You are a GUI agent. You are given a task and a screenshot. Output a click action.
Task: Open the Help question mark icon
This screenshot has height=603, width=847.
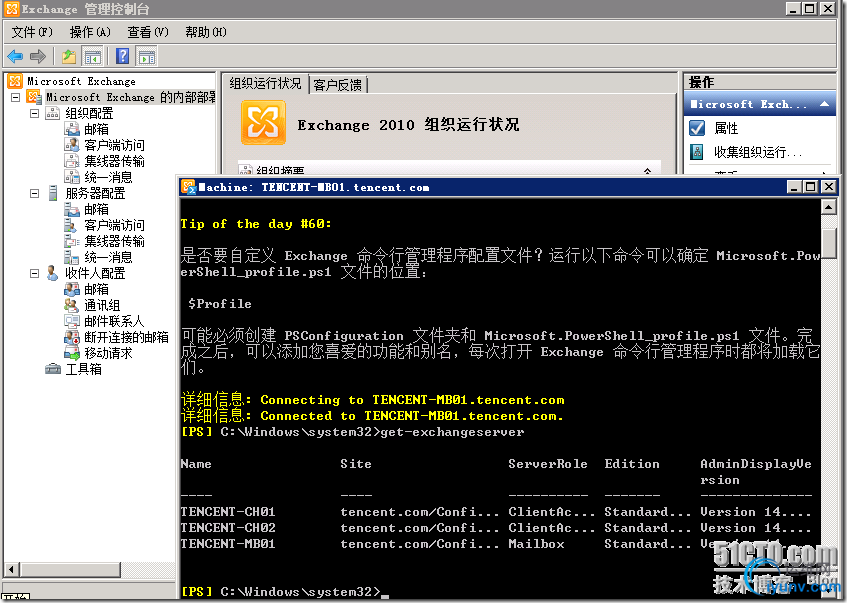click(123, 56)
